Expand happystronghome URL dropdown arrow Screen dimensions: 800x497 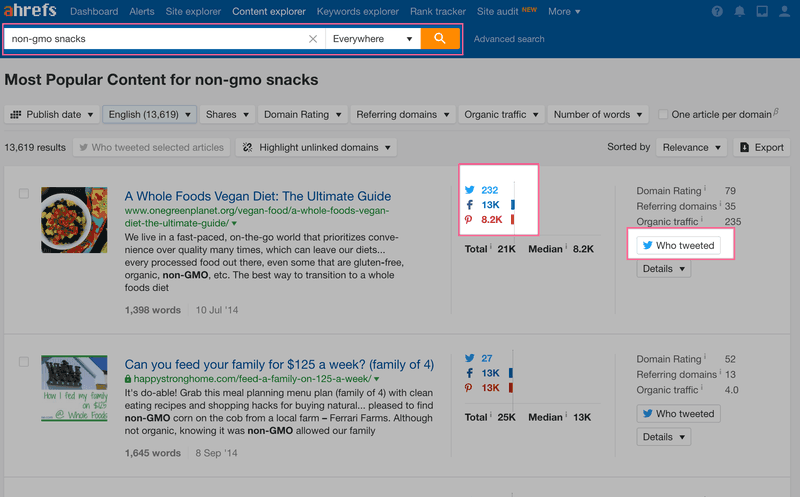pyautogui.click(x=377, y=379)
